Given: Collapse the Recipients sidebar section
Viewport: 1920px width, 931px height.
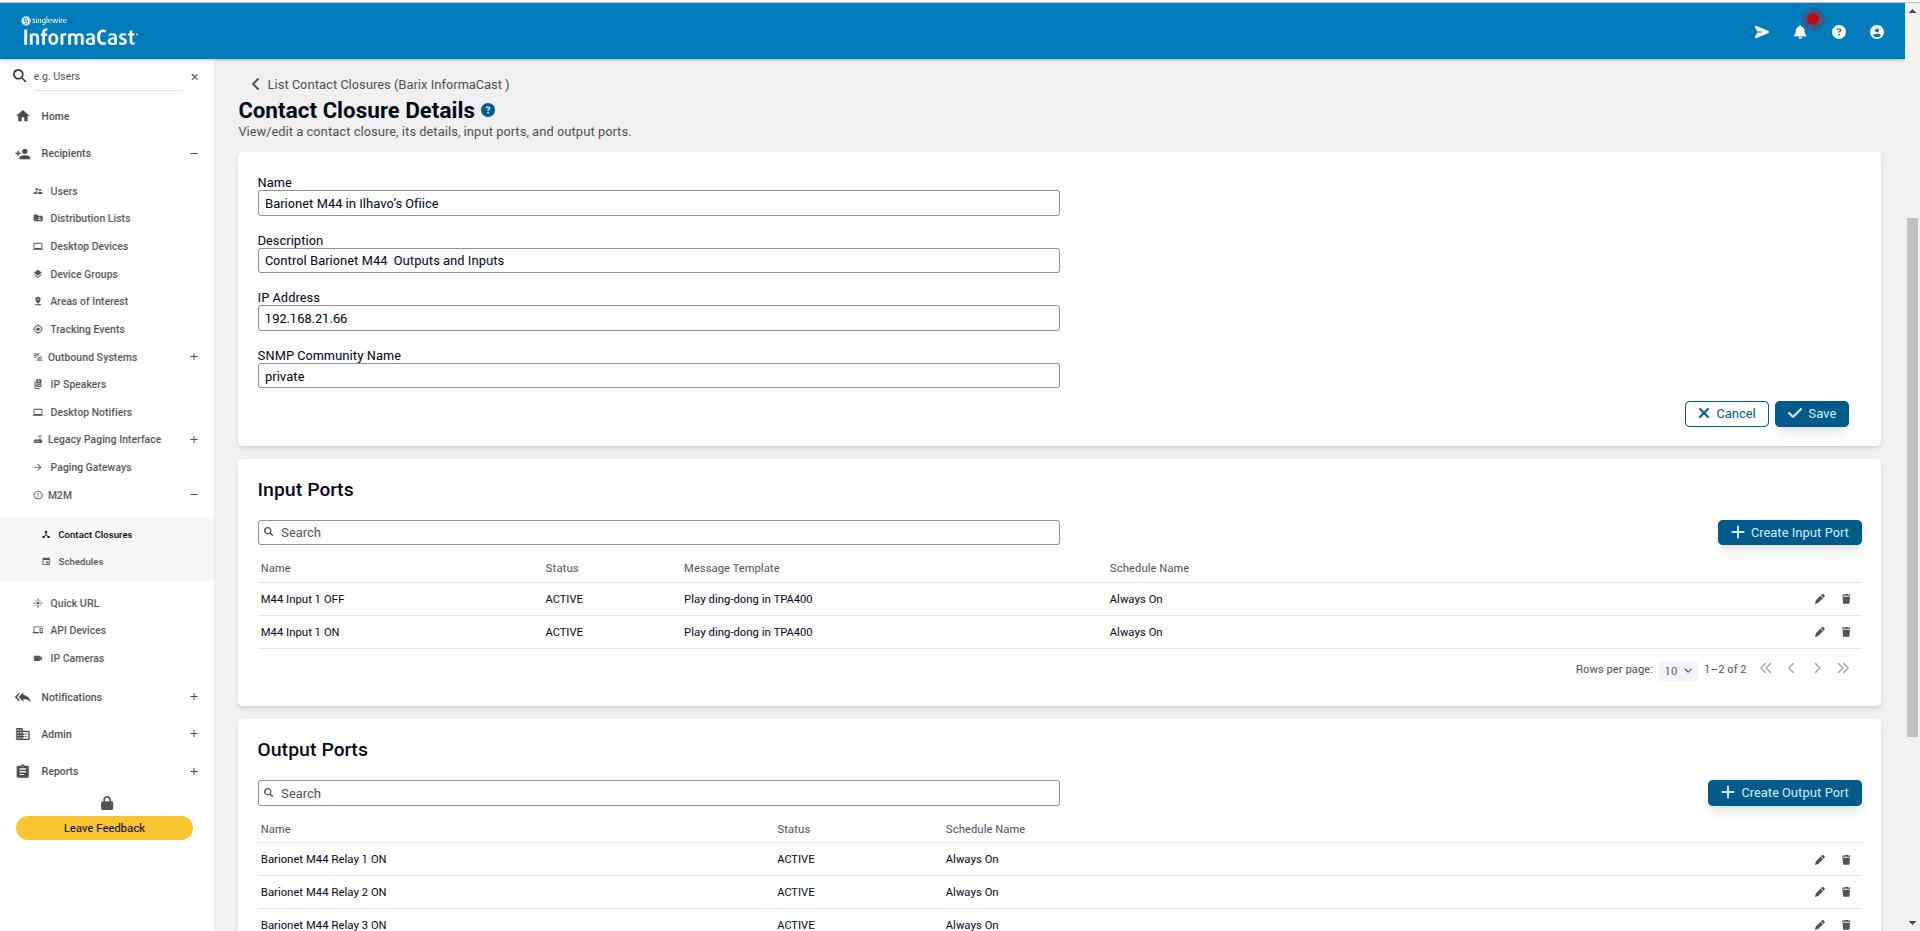Looking at the screenshot, I should click(x=194, y=153).
